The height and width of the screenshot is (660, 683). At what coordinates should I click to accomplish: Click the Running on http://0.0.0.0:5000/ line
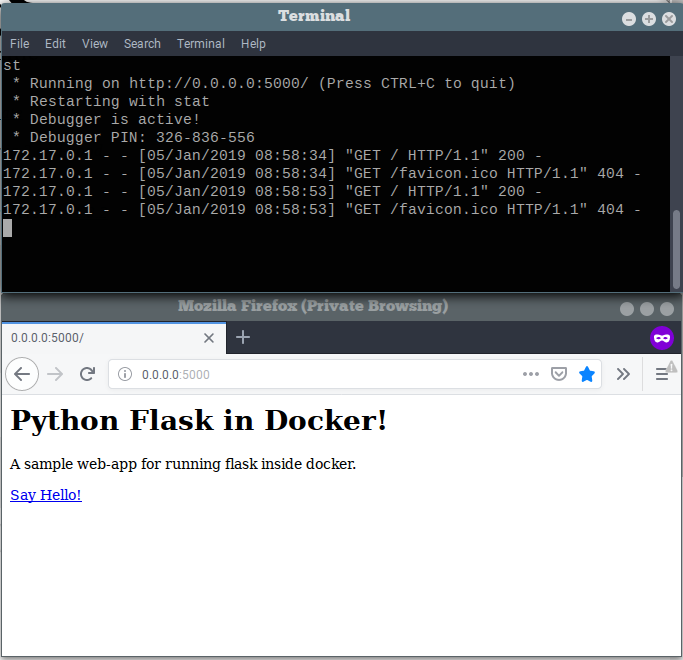click(x=264, y=84)
